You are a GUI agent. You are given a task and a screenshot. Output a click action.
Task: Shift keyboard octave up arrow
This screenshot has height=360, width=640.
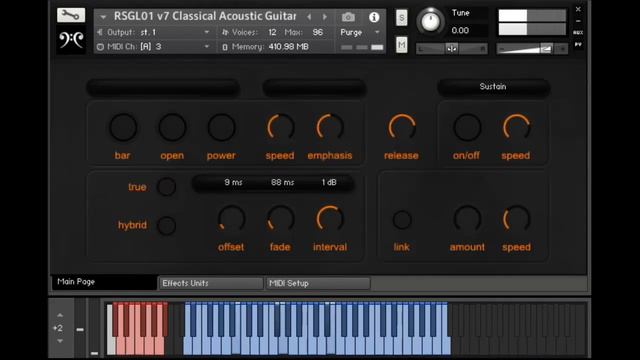click(60, 315)
